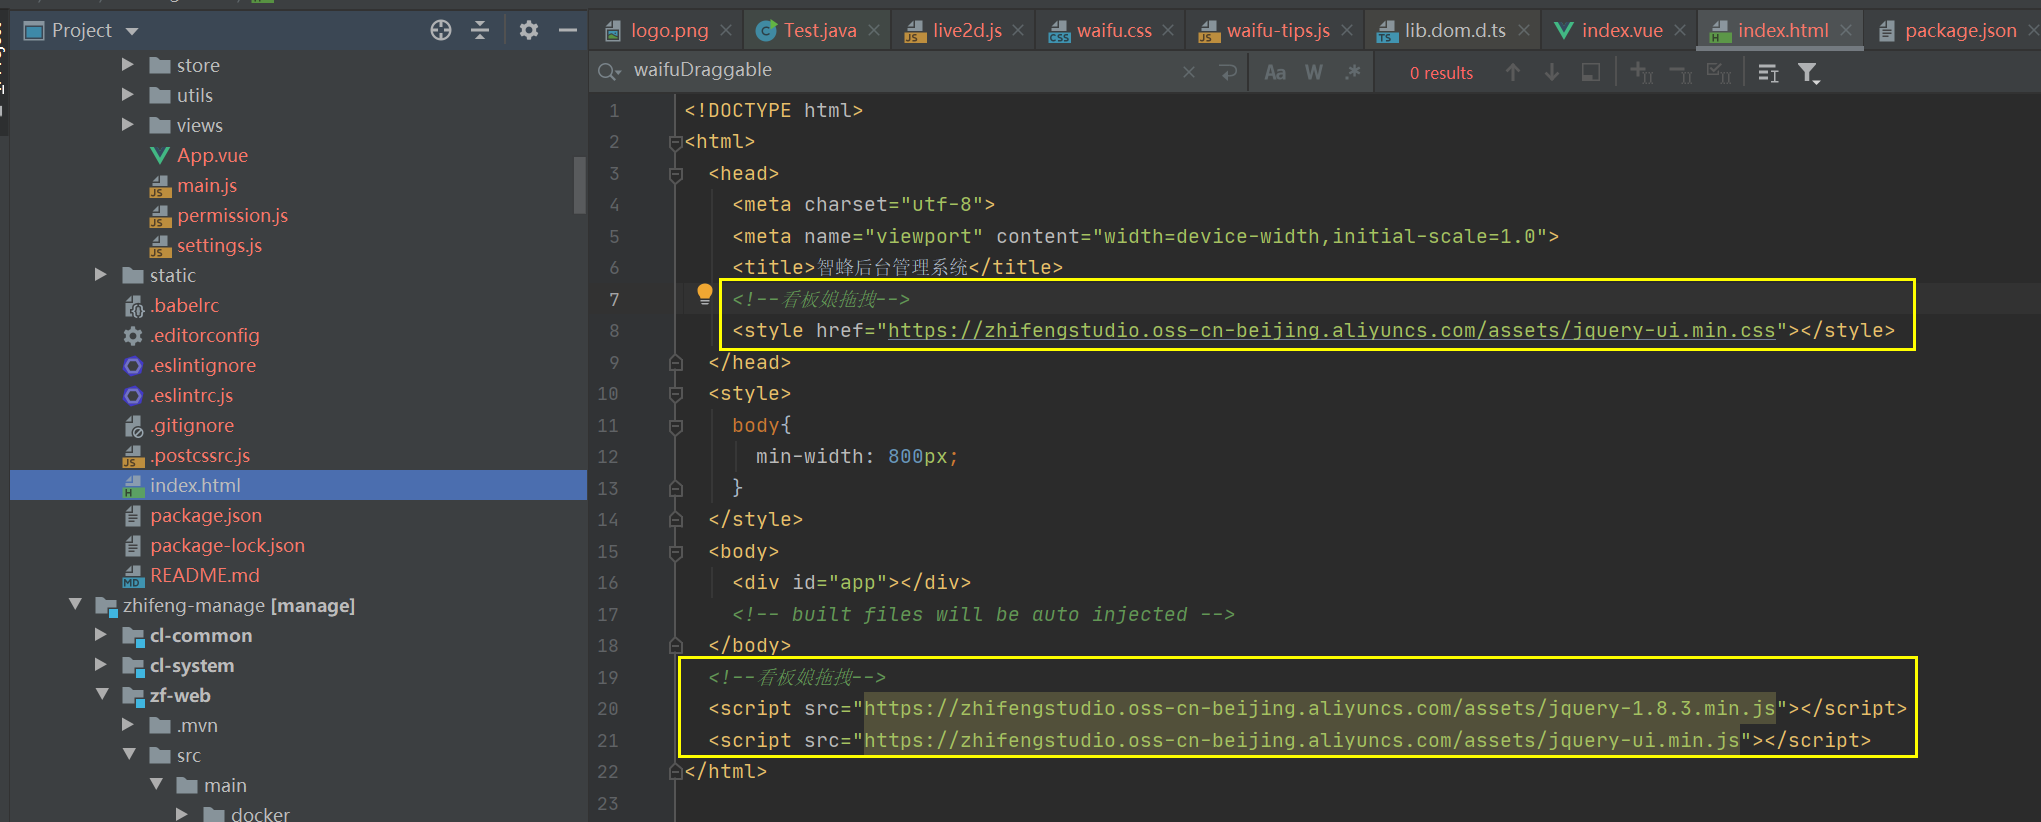Collapse the zf-web module

tap(102, 695)
